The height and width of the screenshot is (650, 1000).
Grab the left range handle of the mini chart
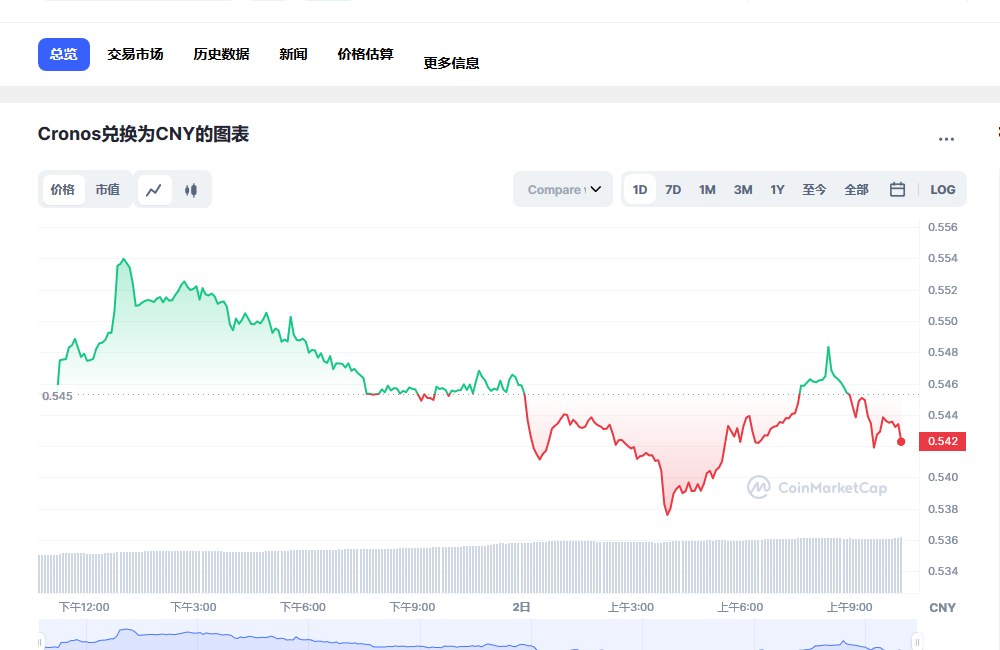pos(40,642)
